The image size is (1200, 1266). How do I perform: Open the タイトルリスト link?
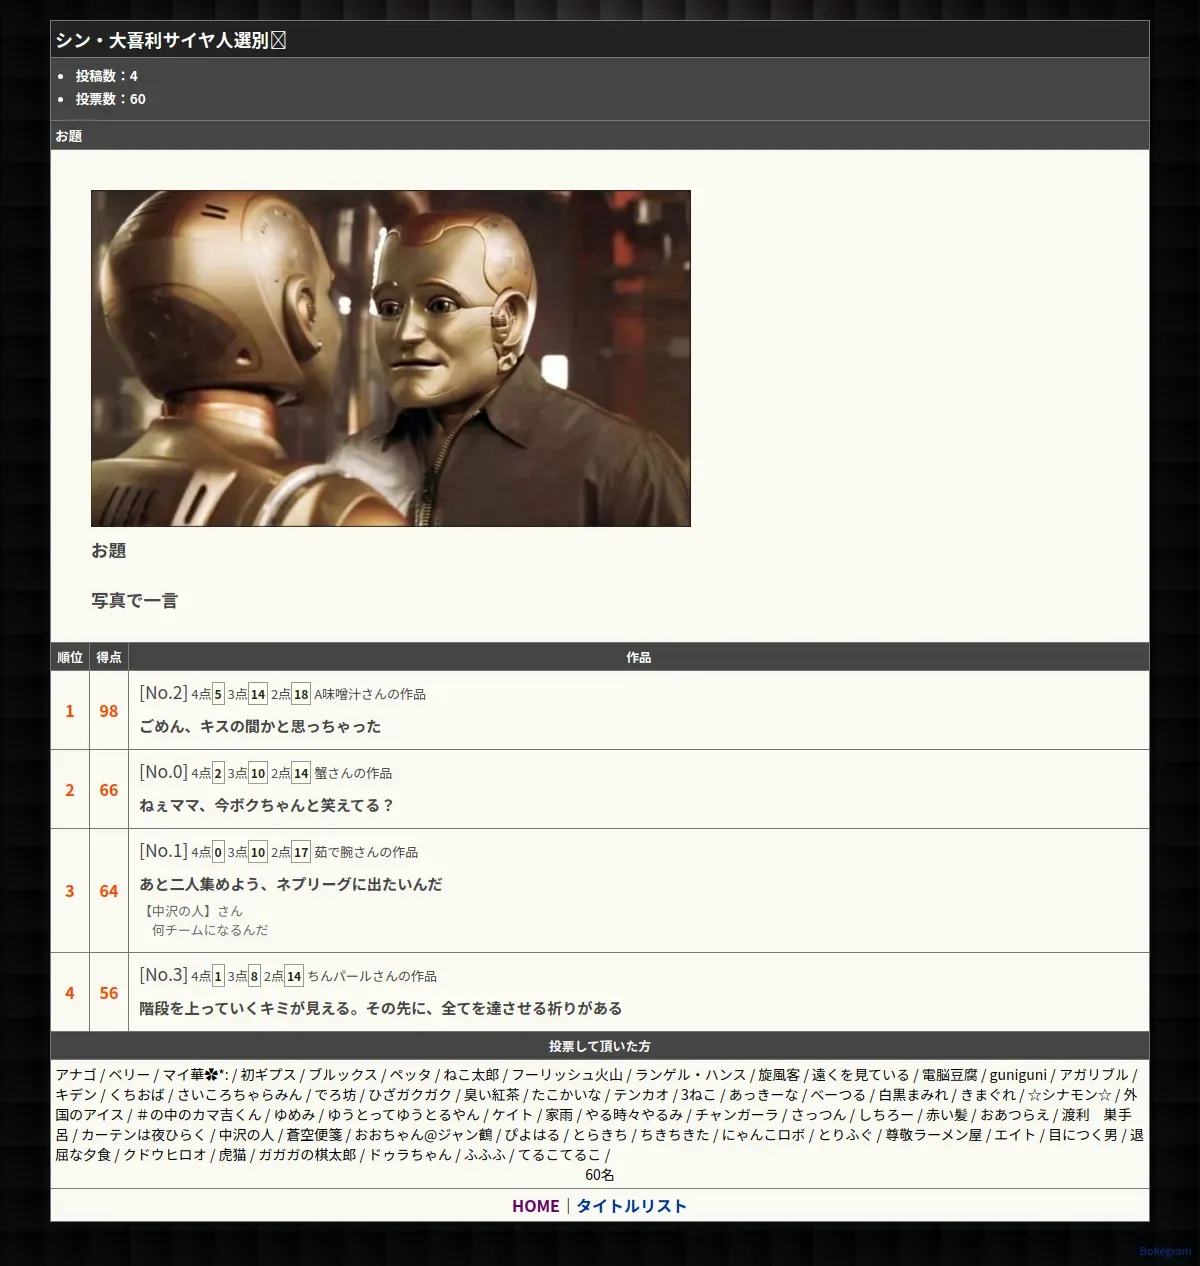(632, 1206)
